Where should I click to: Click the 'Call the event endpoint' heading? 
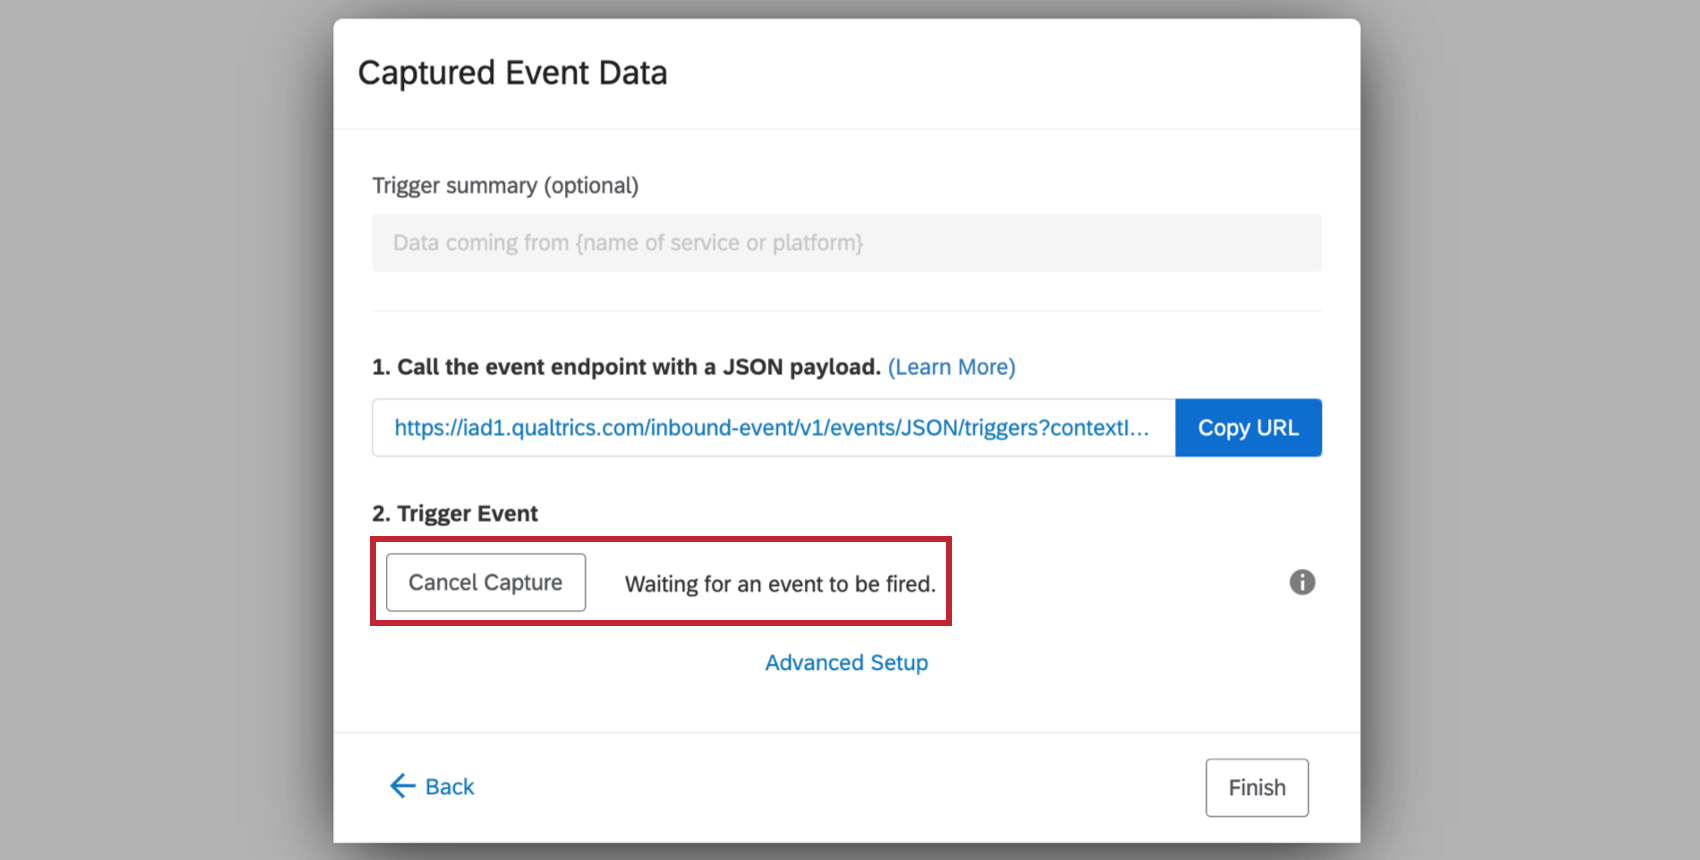click(626, 367)
